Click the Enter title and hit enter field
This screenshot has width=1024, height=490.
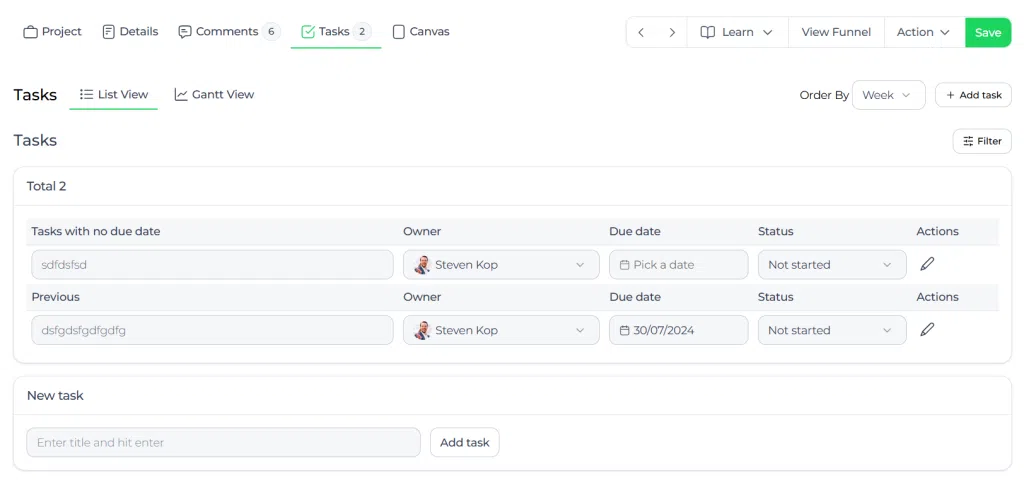tap(223, 442)
